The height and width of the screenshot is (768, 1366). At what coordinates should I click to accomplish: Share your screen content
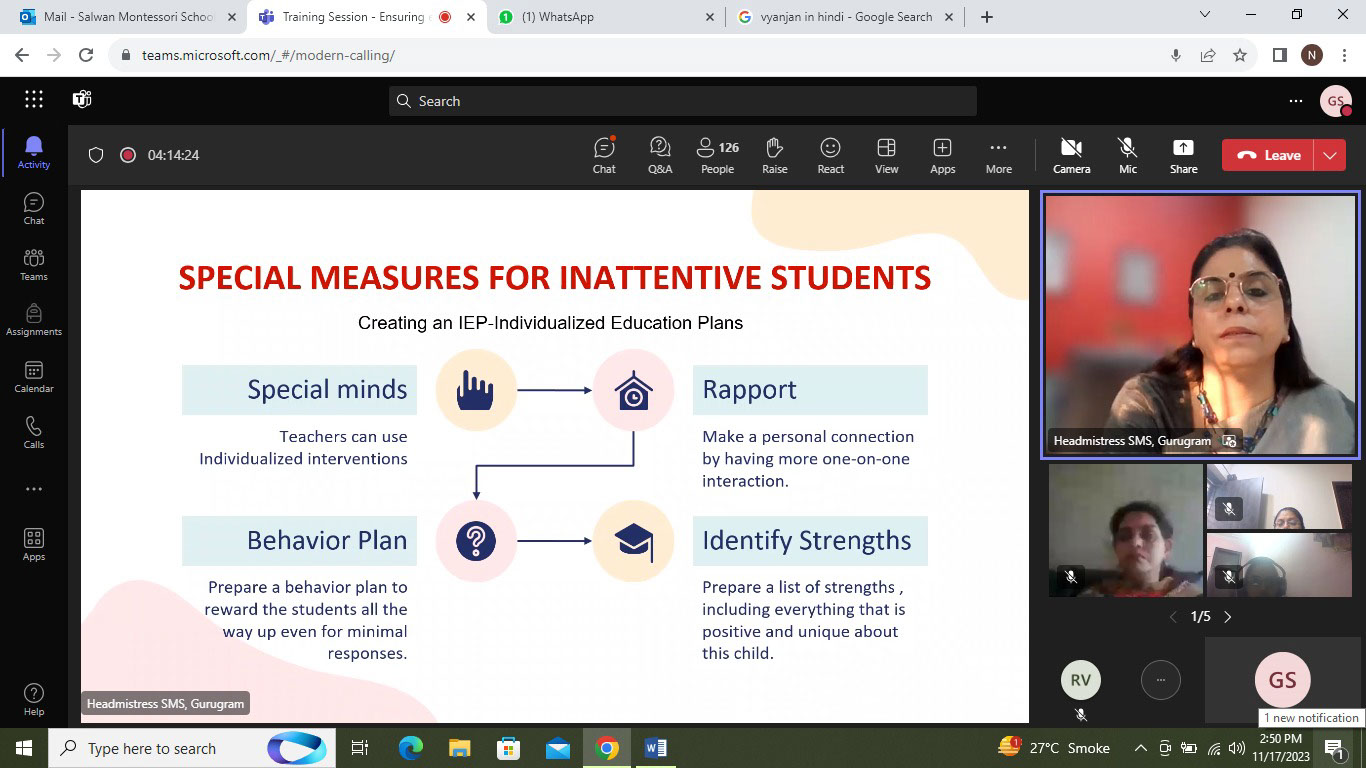(1183, 155)
